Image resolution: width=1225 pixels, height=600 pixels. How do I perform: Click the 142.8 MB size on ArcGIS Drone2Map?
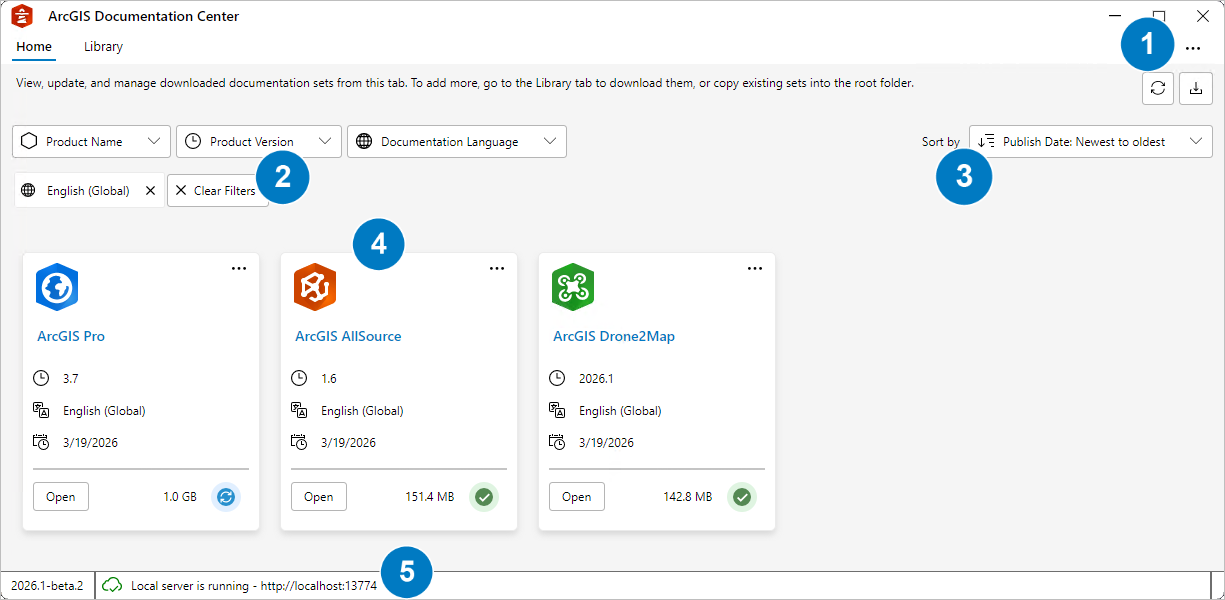(688, 496)
